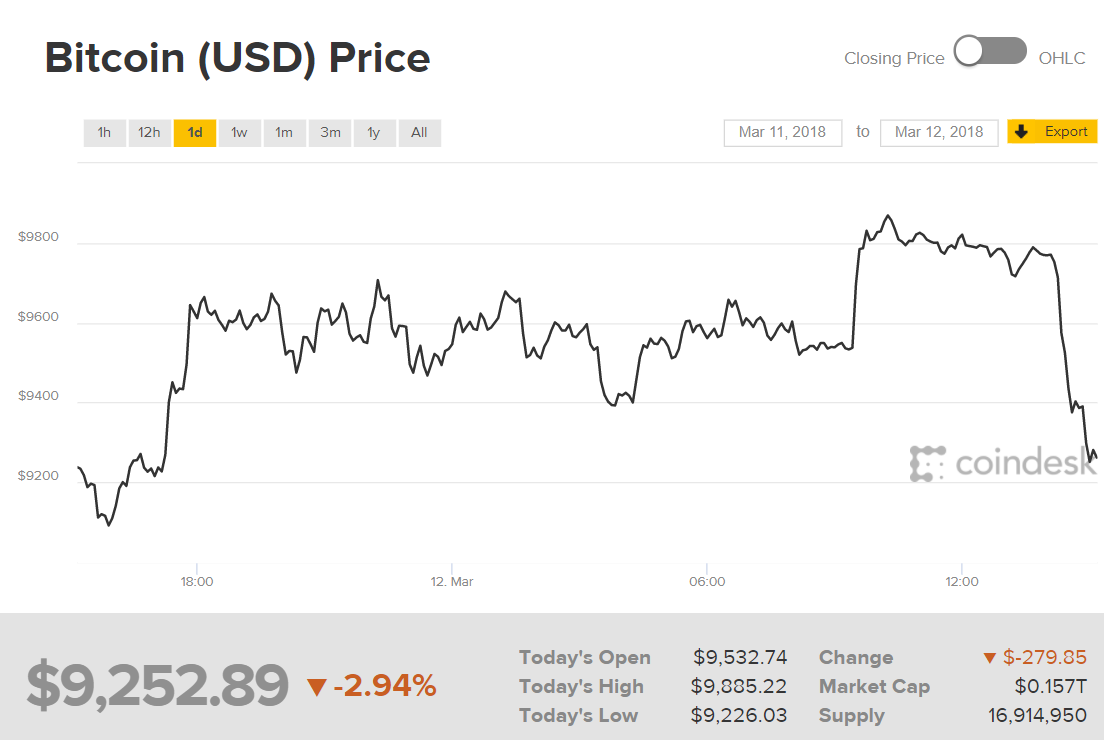This screenshot has width=1104, height=740.
Task: Open the Mar 11, 2018 start date picker
Action: point(782,132)
